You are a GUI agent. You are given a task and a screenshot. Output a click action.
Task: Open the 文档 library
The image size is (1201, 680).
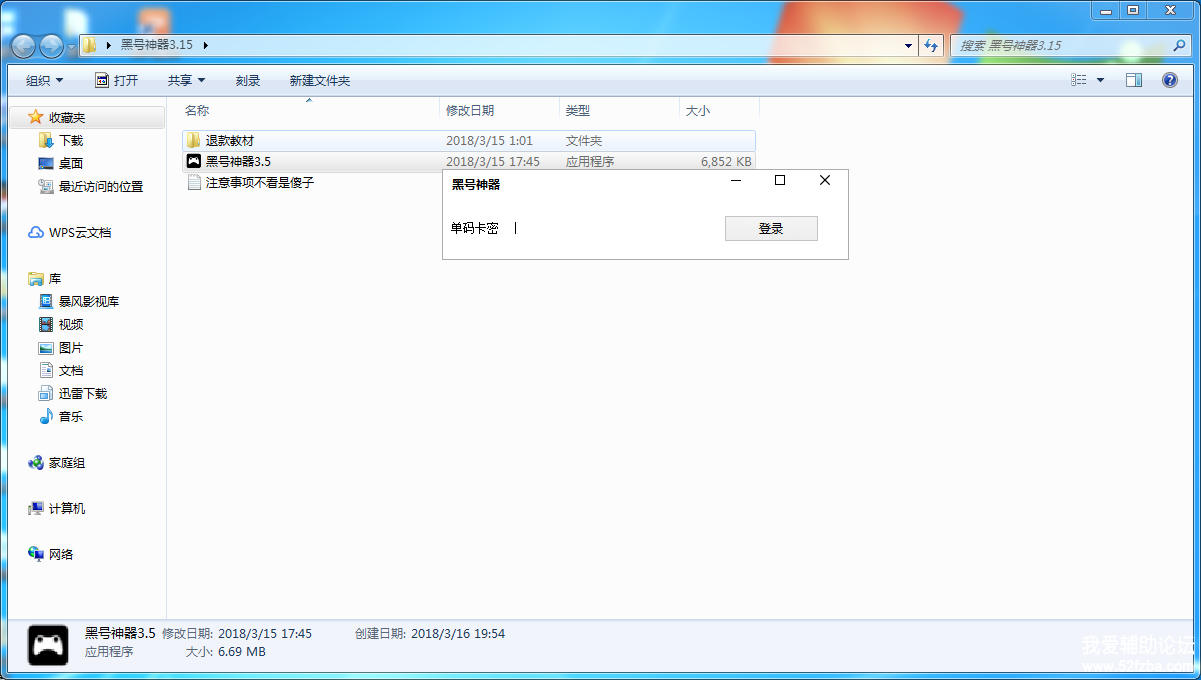click(71, 371)
